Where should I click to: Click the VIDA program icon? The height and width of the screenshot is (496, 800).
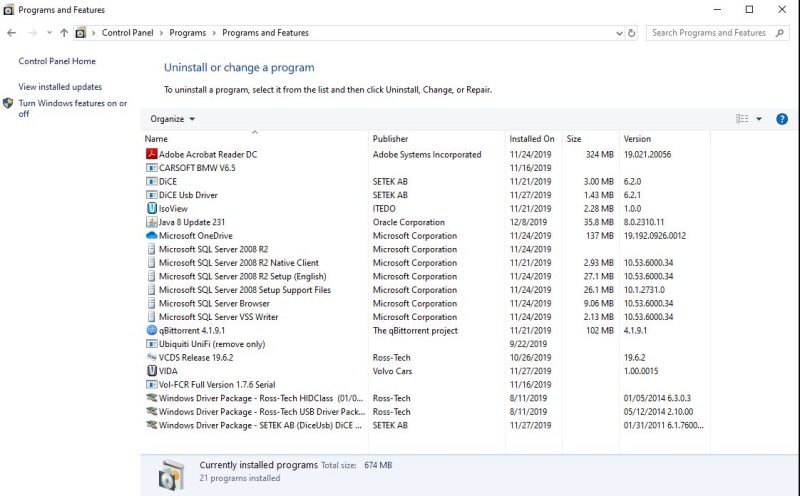click(152, 371)
